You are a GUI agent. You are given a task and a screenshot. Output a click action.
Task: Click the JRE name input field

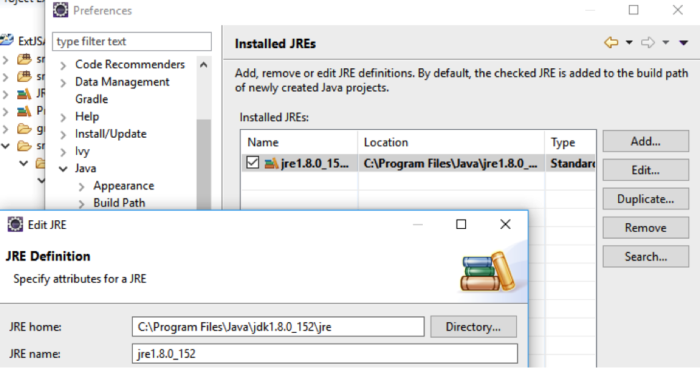point(325,354)
